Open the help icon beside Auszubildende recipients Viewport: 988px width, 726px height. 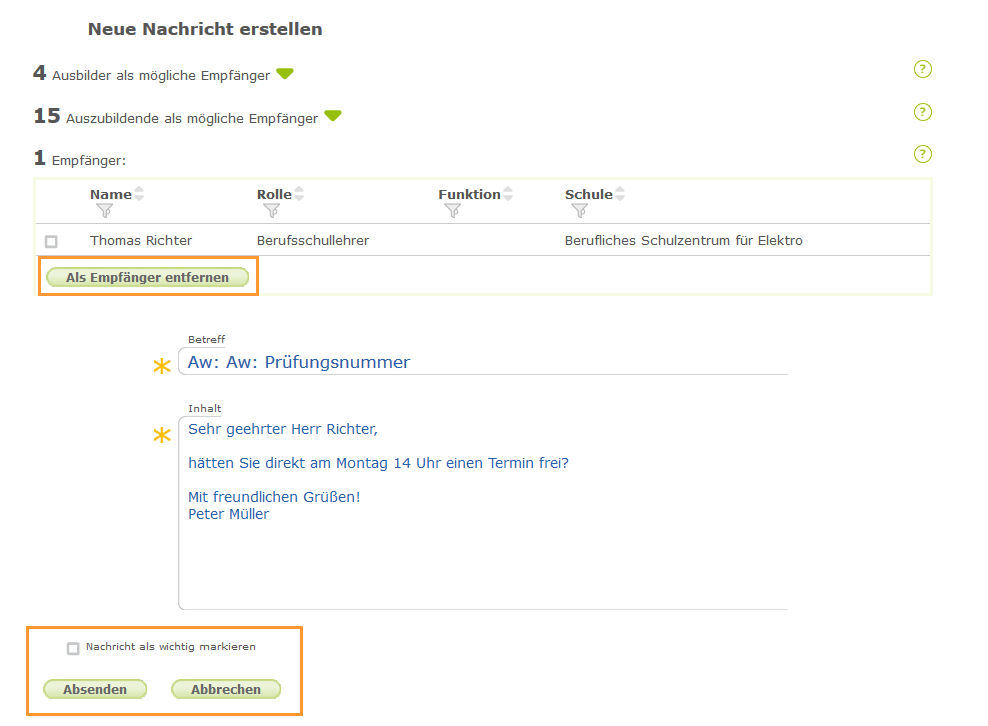(922, 112)
